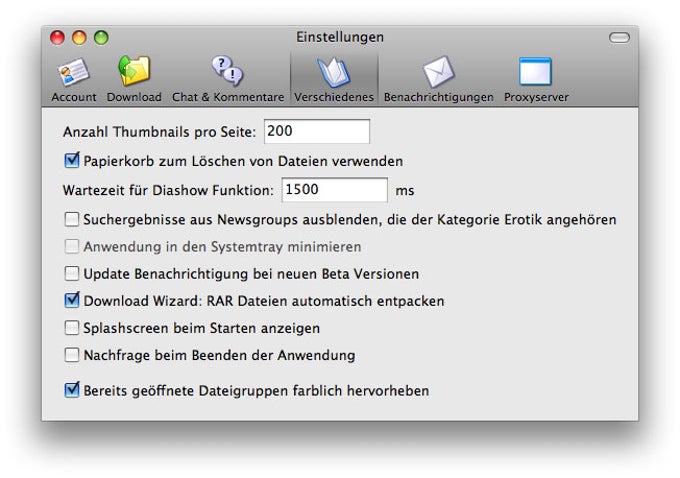Click the Benachrichtigungen tab label
Image resolution: width=680 pixels, height=478 pixels.
pos(439,97)
